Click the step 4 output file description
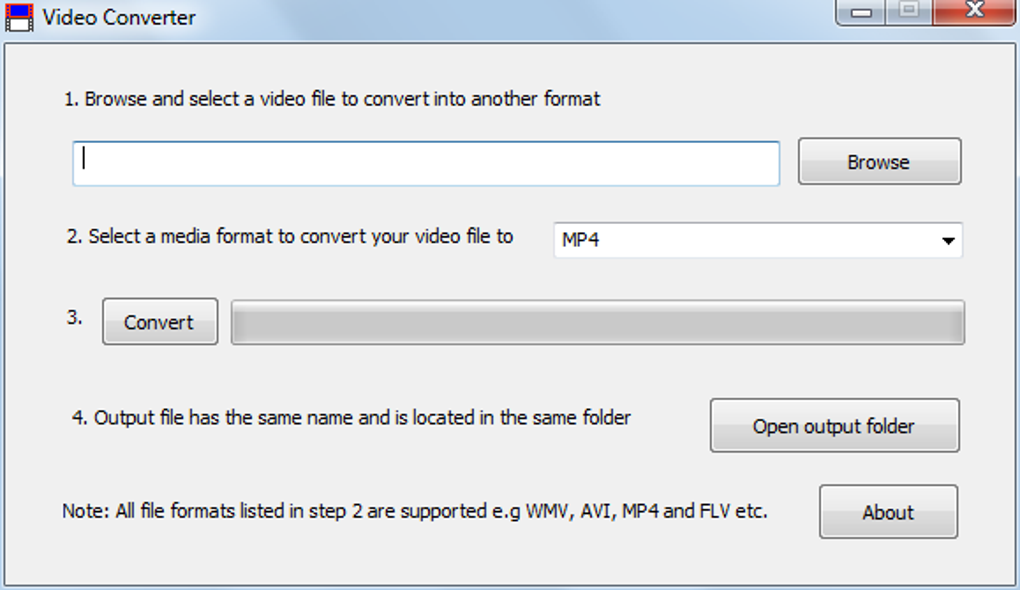Viewport: 1020px width, 590px height. click(351, 418)
